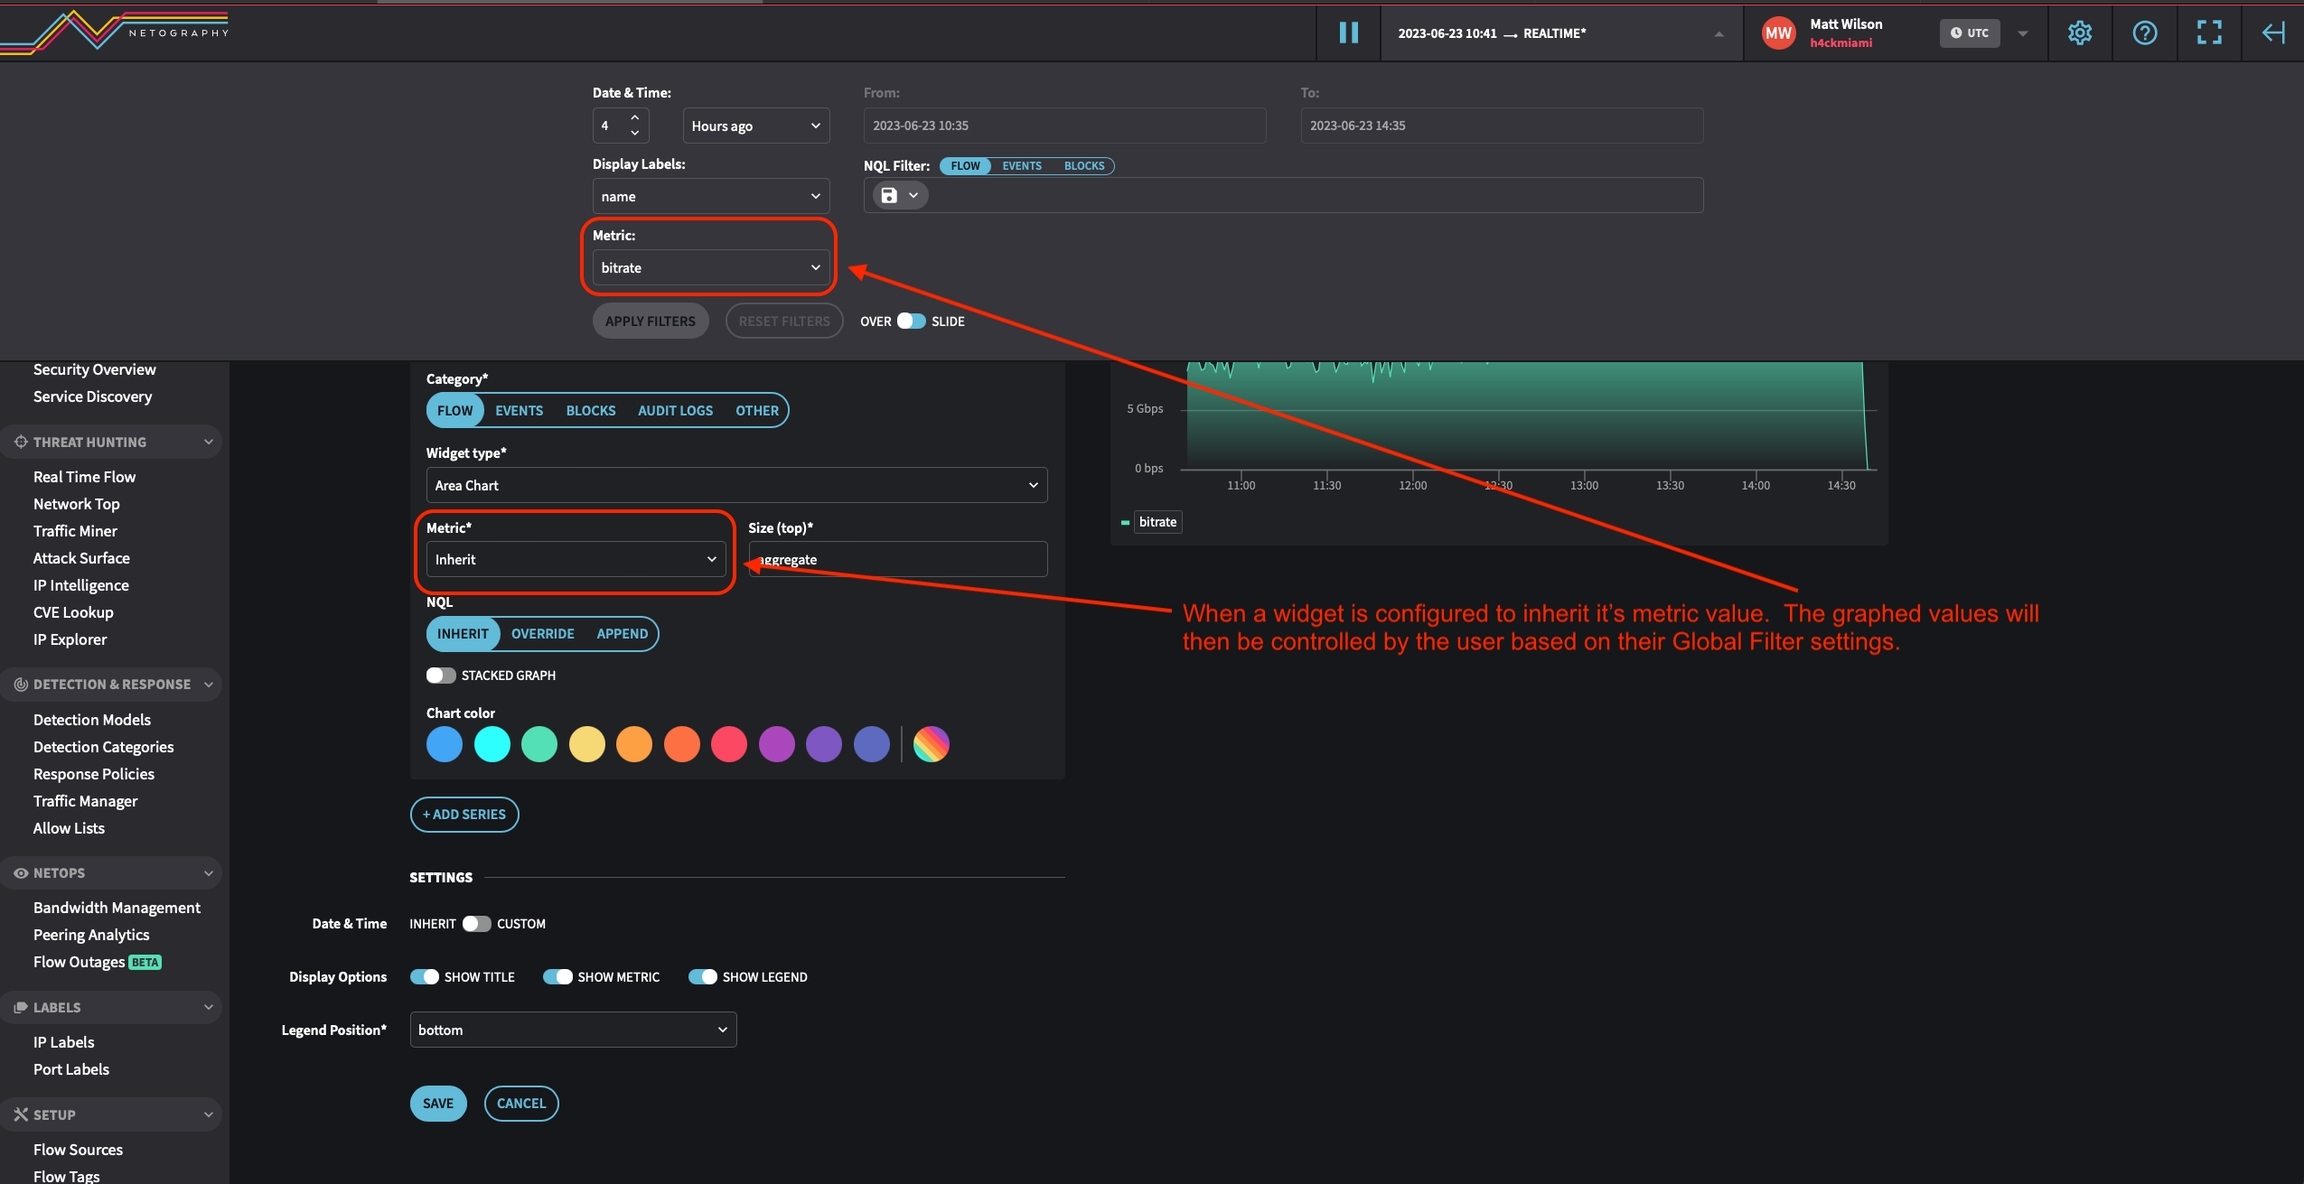Choose the yellow chart color swatch

(587, 744)
